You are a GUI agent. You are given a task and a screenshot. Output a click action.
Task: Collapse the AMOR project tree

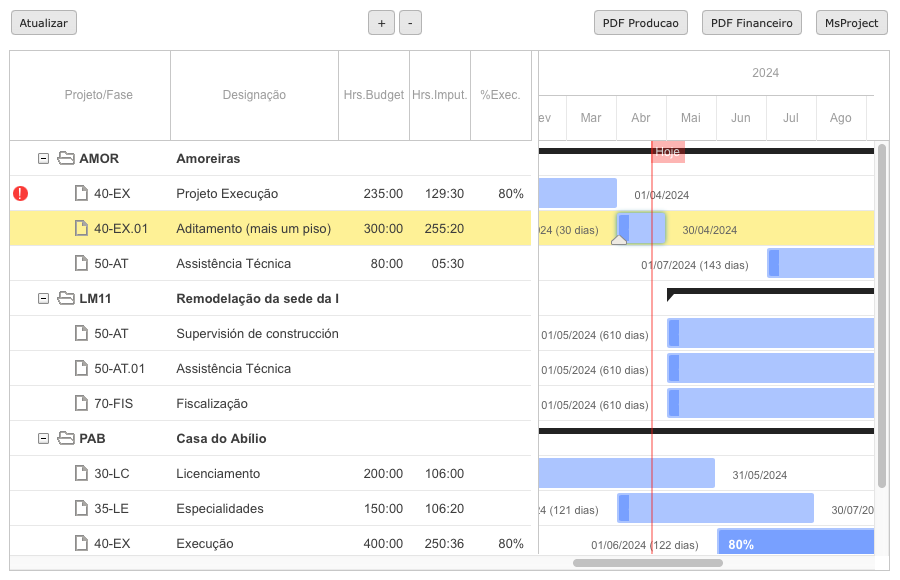pyautogui.click(x=43, y=158)
